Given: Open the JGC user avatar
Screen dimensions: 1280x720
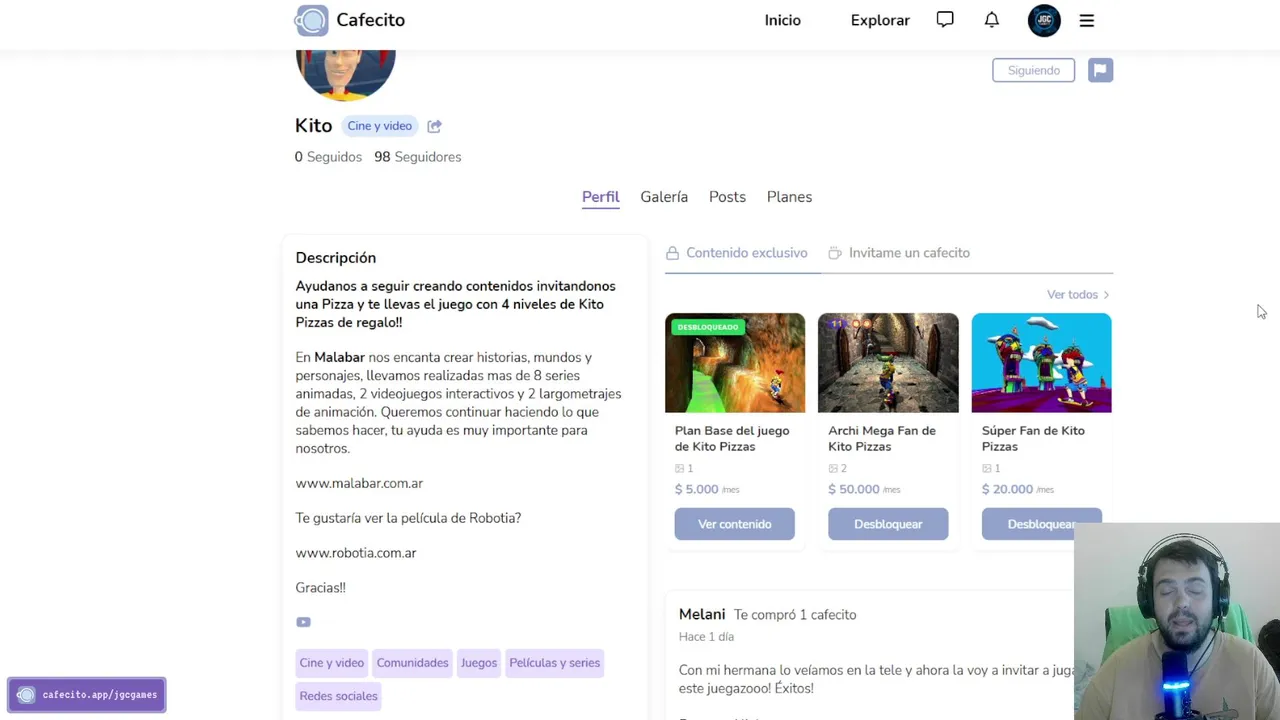Looking at the screenshot, I should coord(1044,20).
